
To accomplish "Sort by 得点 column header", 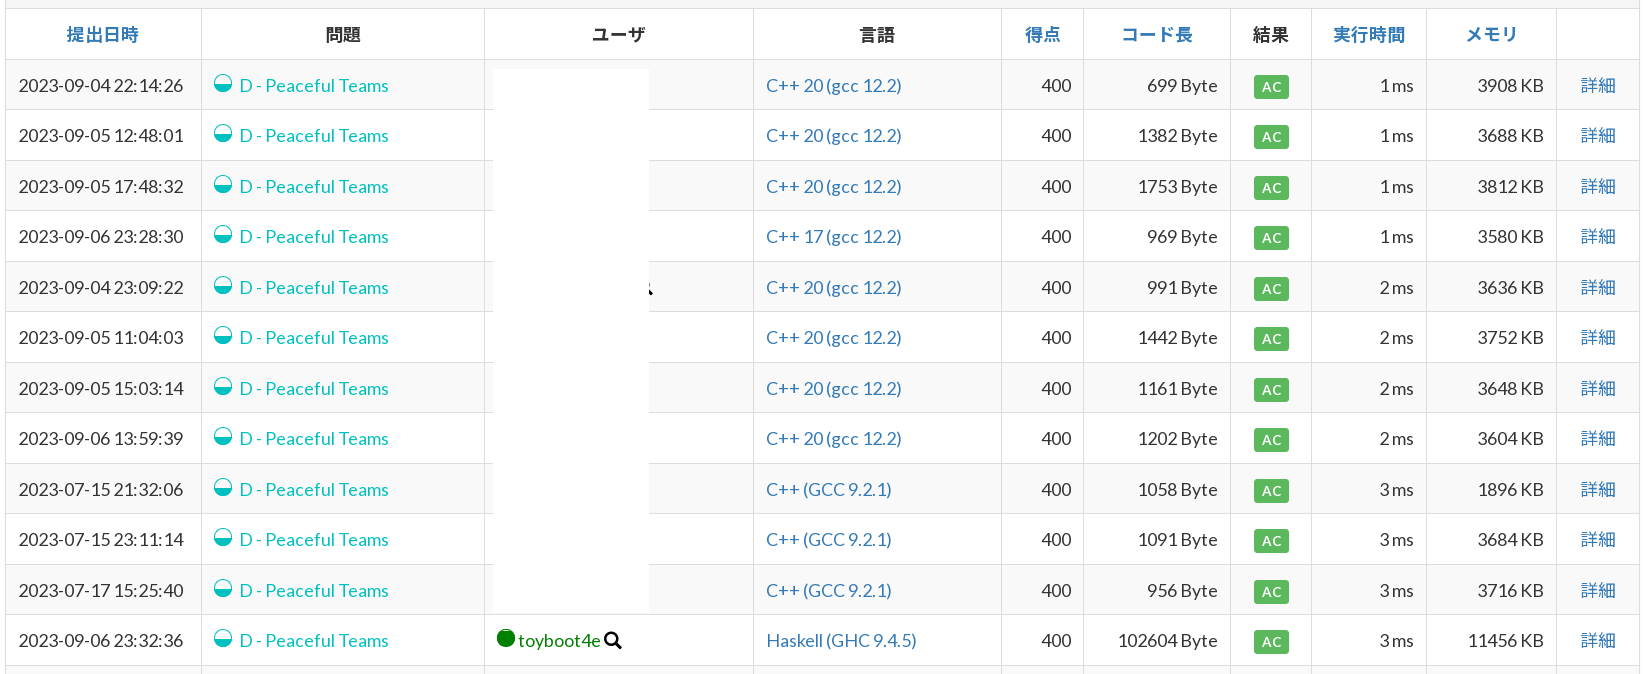I will pos(1042,35).
